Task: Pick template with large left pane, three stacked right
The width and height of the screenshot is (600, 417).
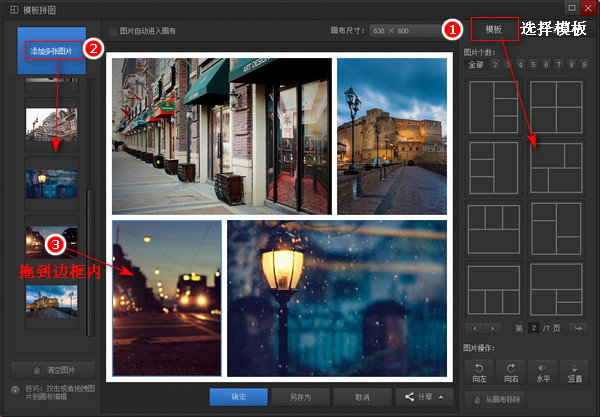Action: tap(494, 107)
